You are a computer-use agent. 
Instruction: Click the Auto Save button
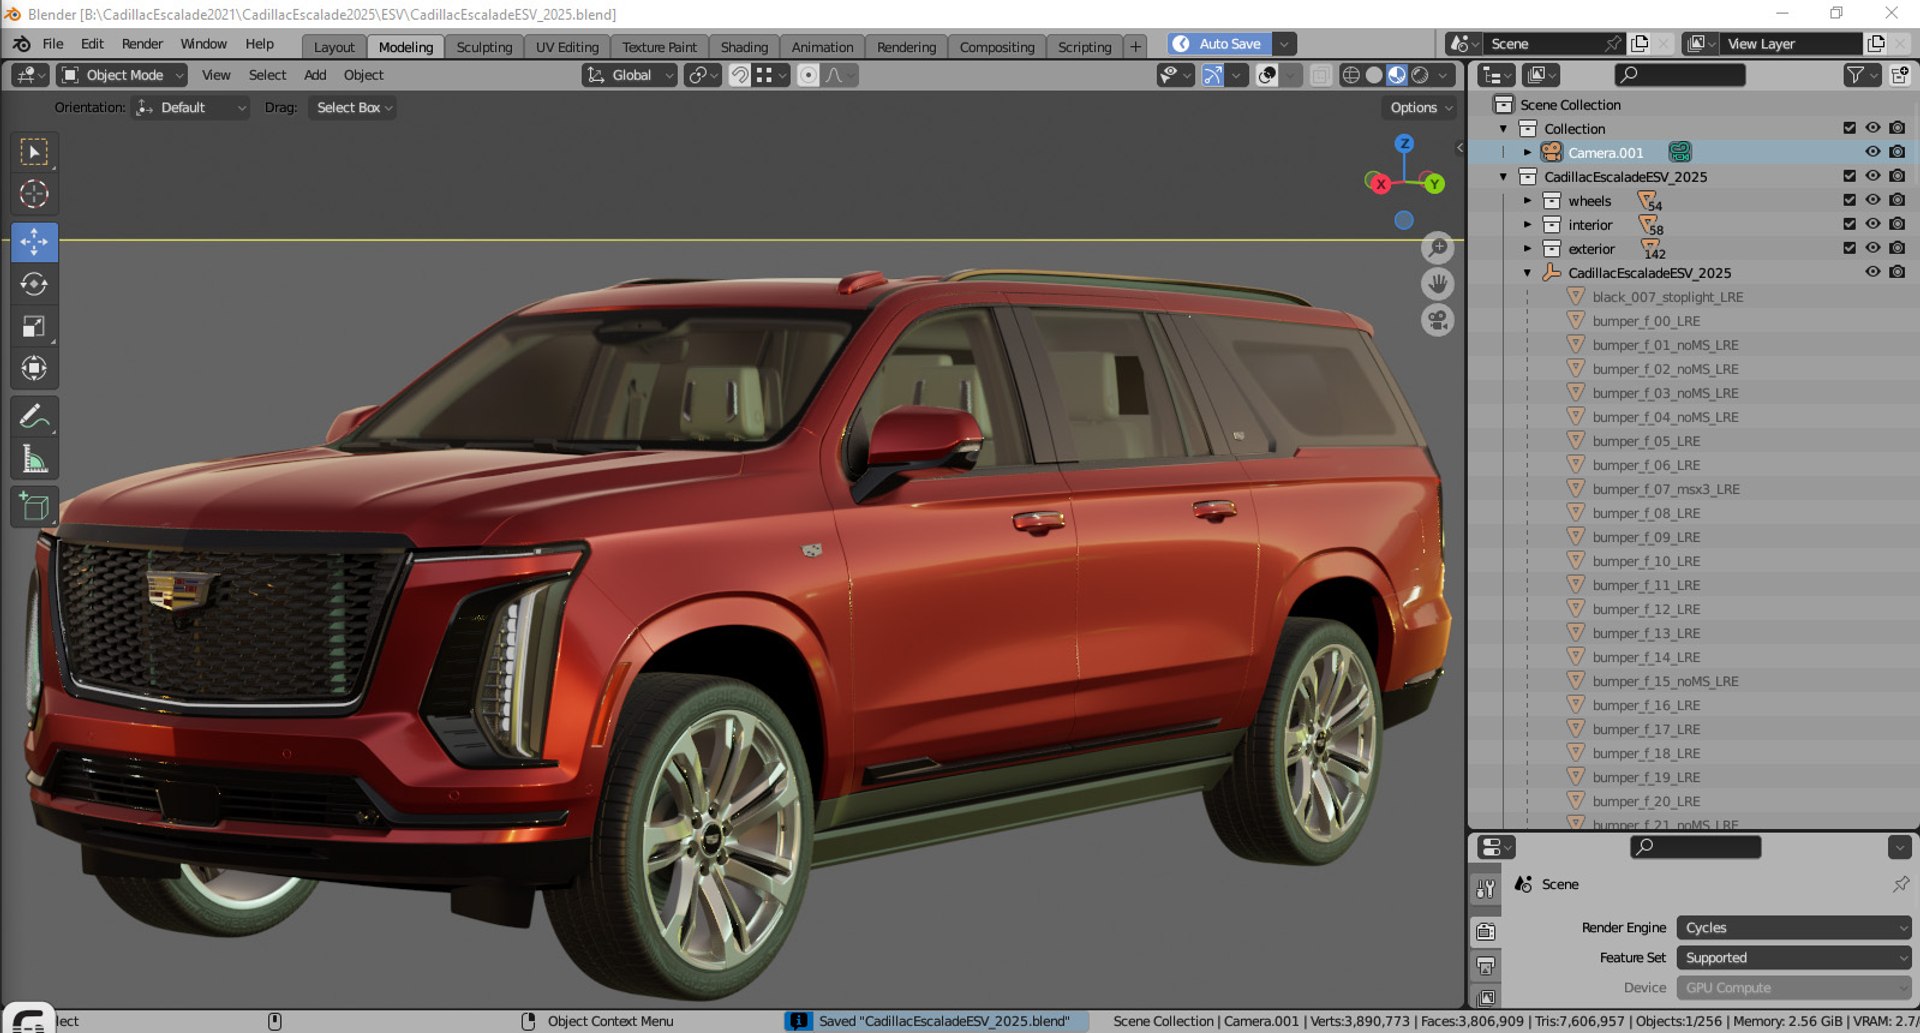click(1219, 44)
